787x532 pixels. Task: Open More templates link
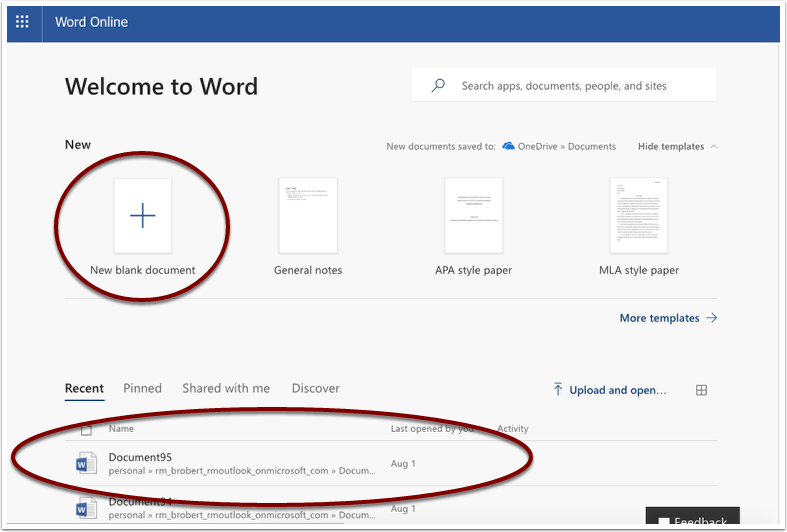coord(660,318)
